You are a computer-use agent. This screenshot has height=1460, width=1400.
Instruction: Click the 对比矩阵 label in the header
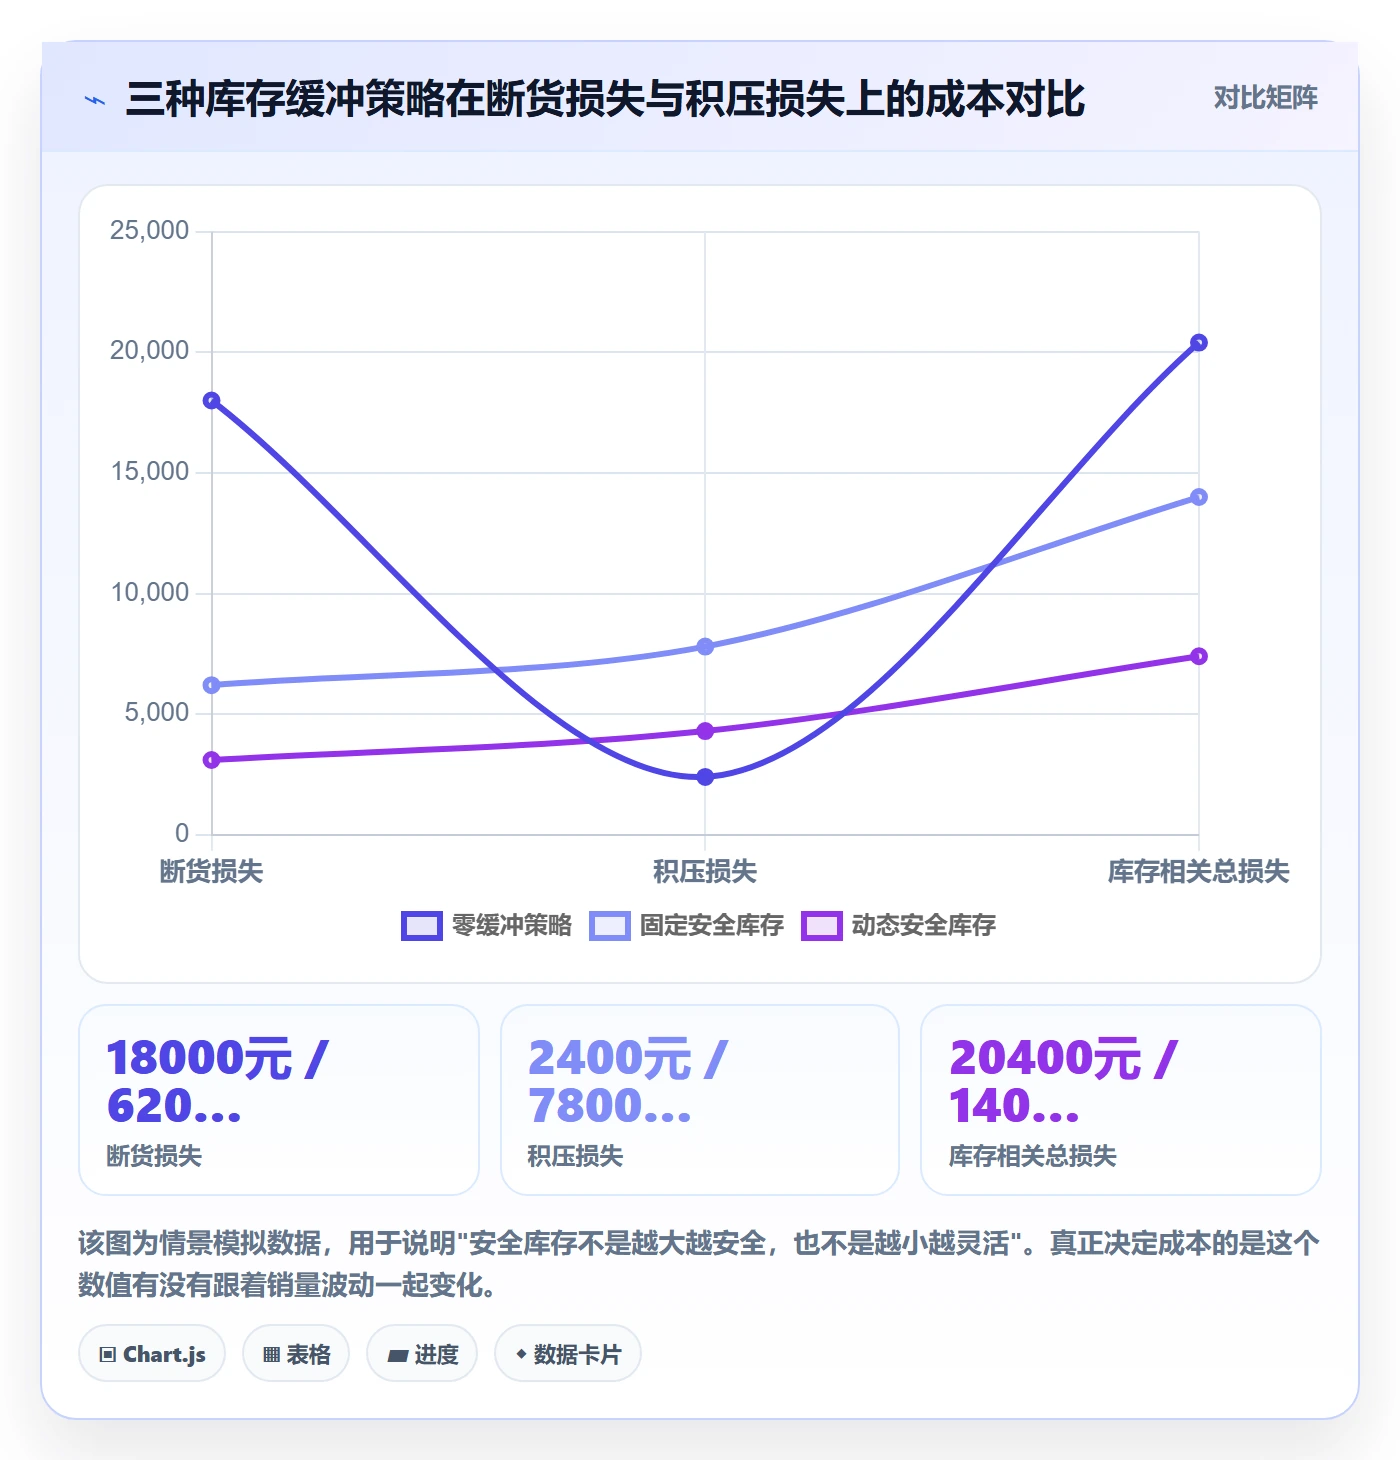pyautogui.click(x=1265, y=98)
